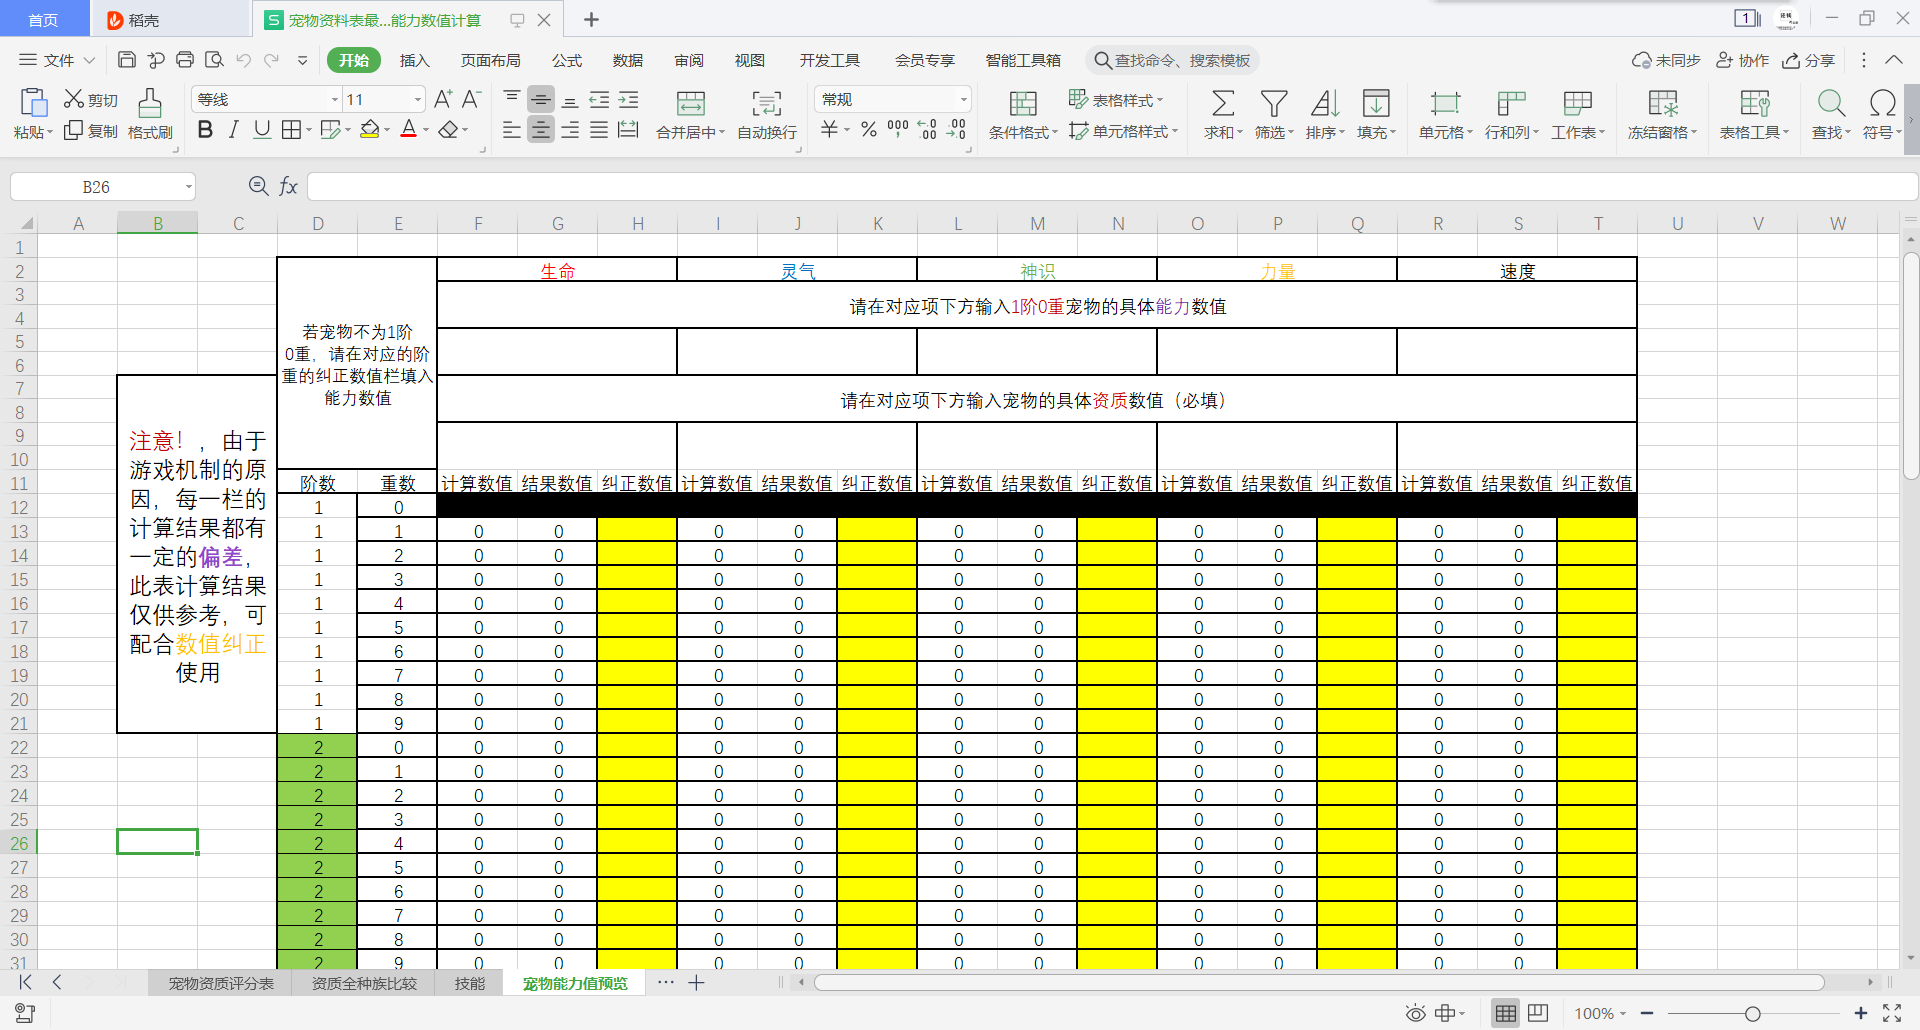1920x1030 pixels.
Task: Switch to normal grid view in status bar
Action: (1506, 1013)
